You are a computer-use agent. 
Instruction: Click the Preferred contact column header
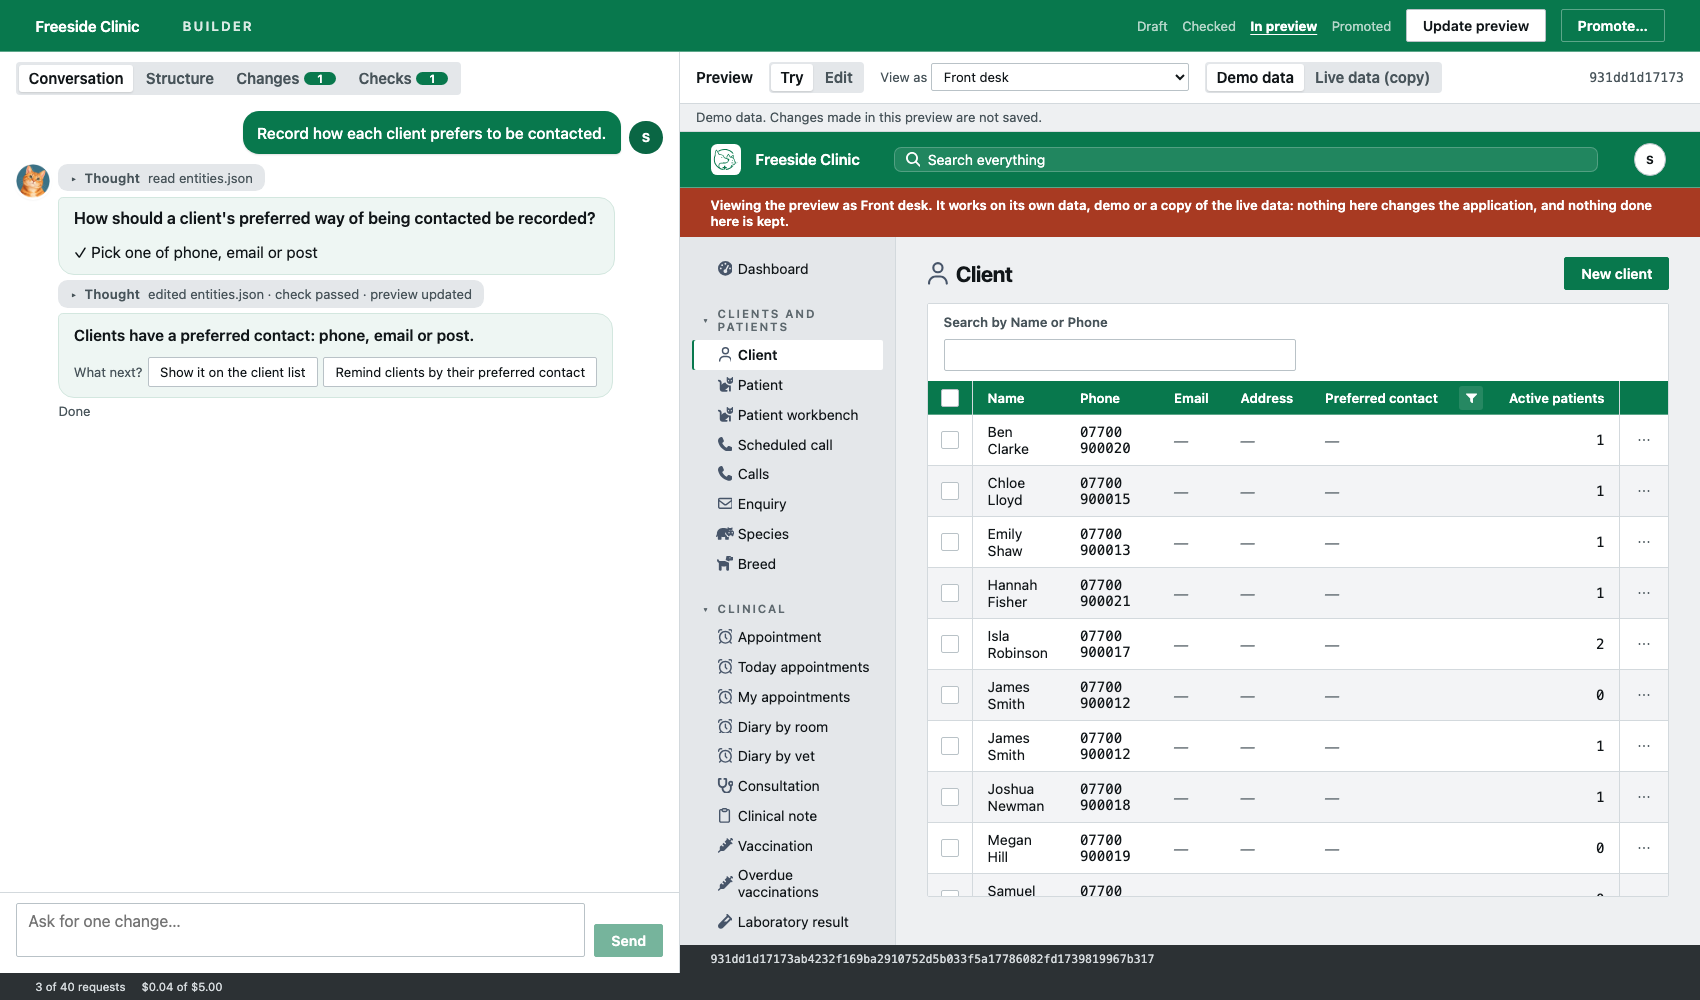click(x=1381, y=398)
